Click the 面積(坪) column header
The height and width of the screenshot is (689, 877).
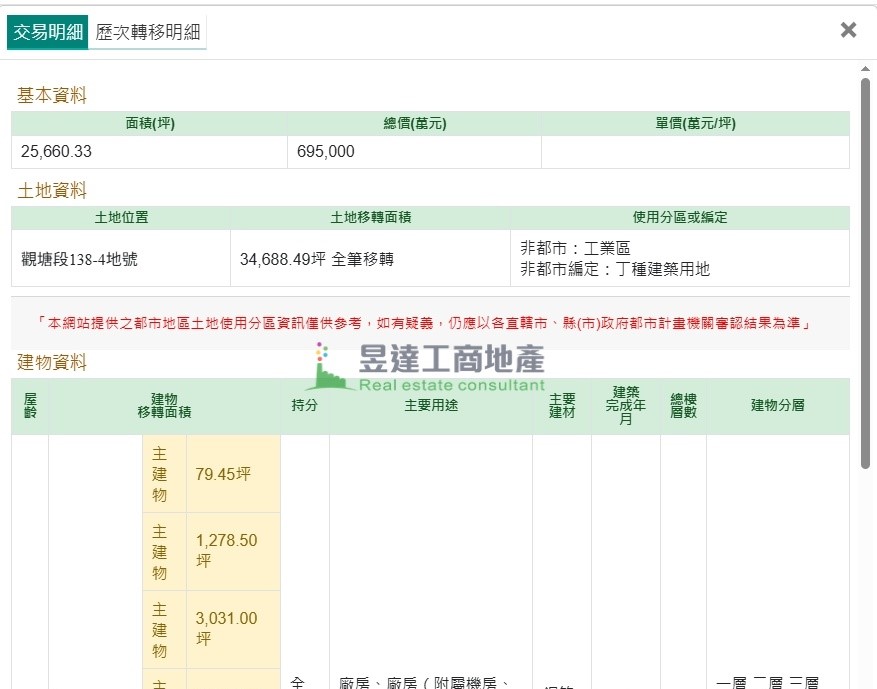coord(149,124)
